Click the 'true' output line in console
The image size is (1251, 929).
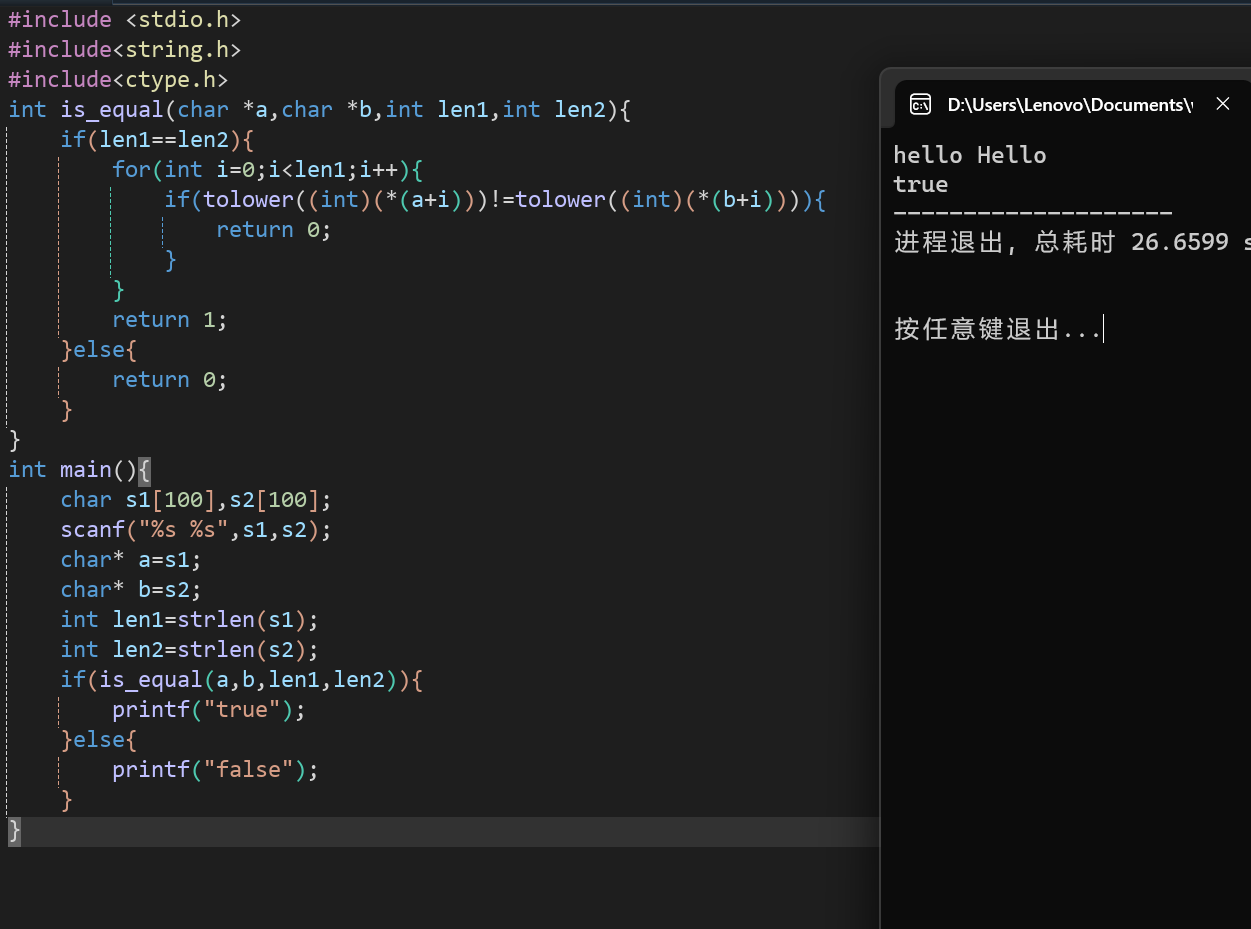920,184
